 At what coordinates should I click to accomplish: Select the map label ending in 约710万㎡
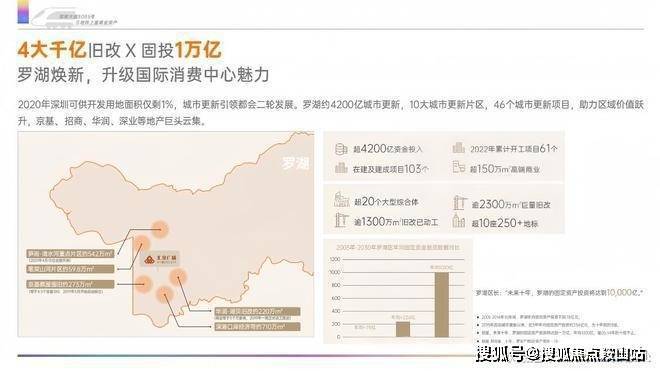257,327
